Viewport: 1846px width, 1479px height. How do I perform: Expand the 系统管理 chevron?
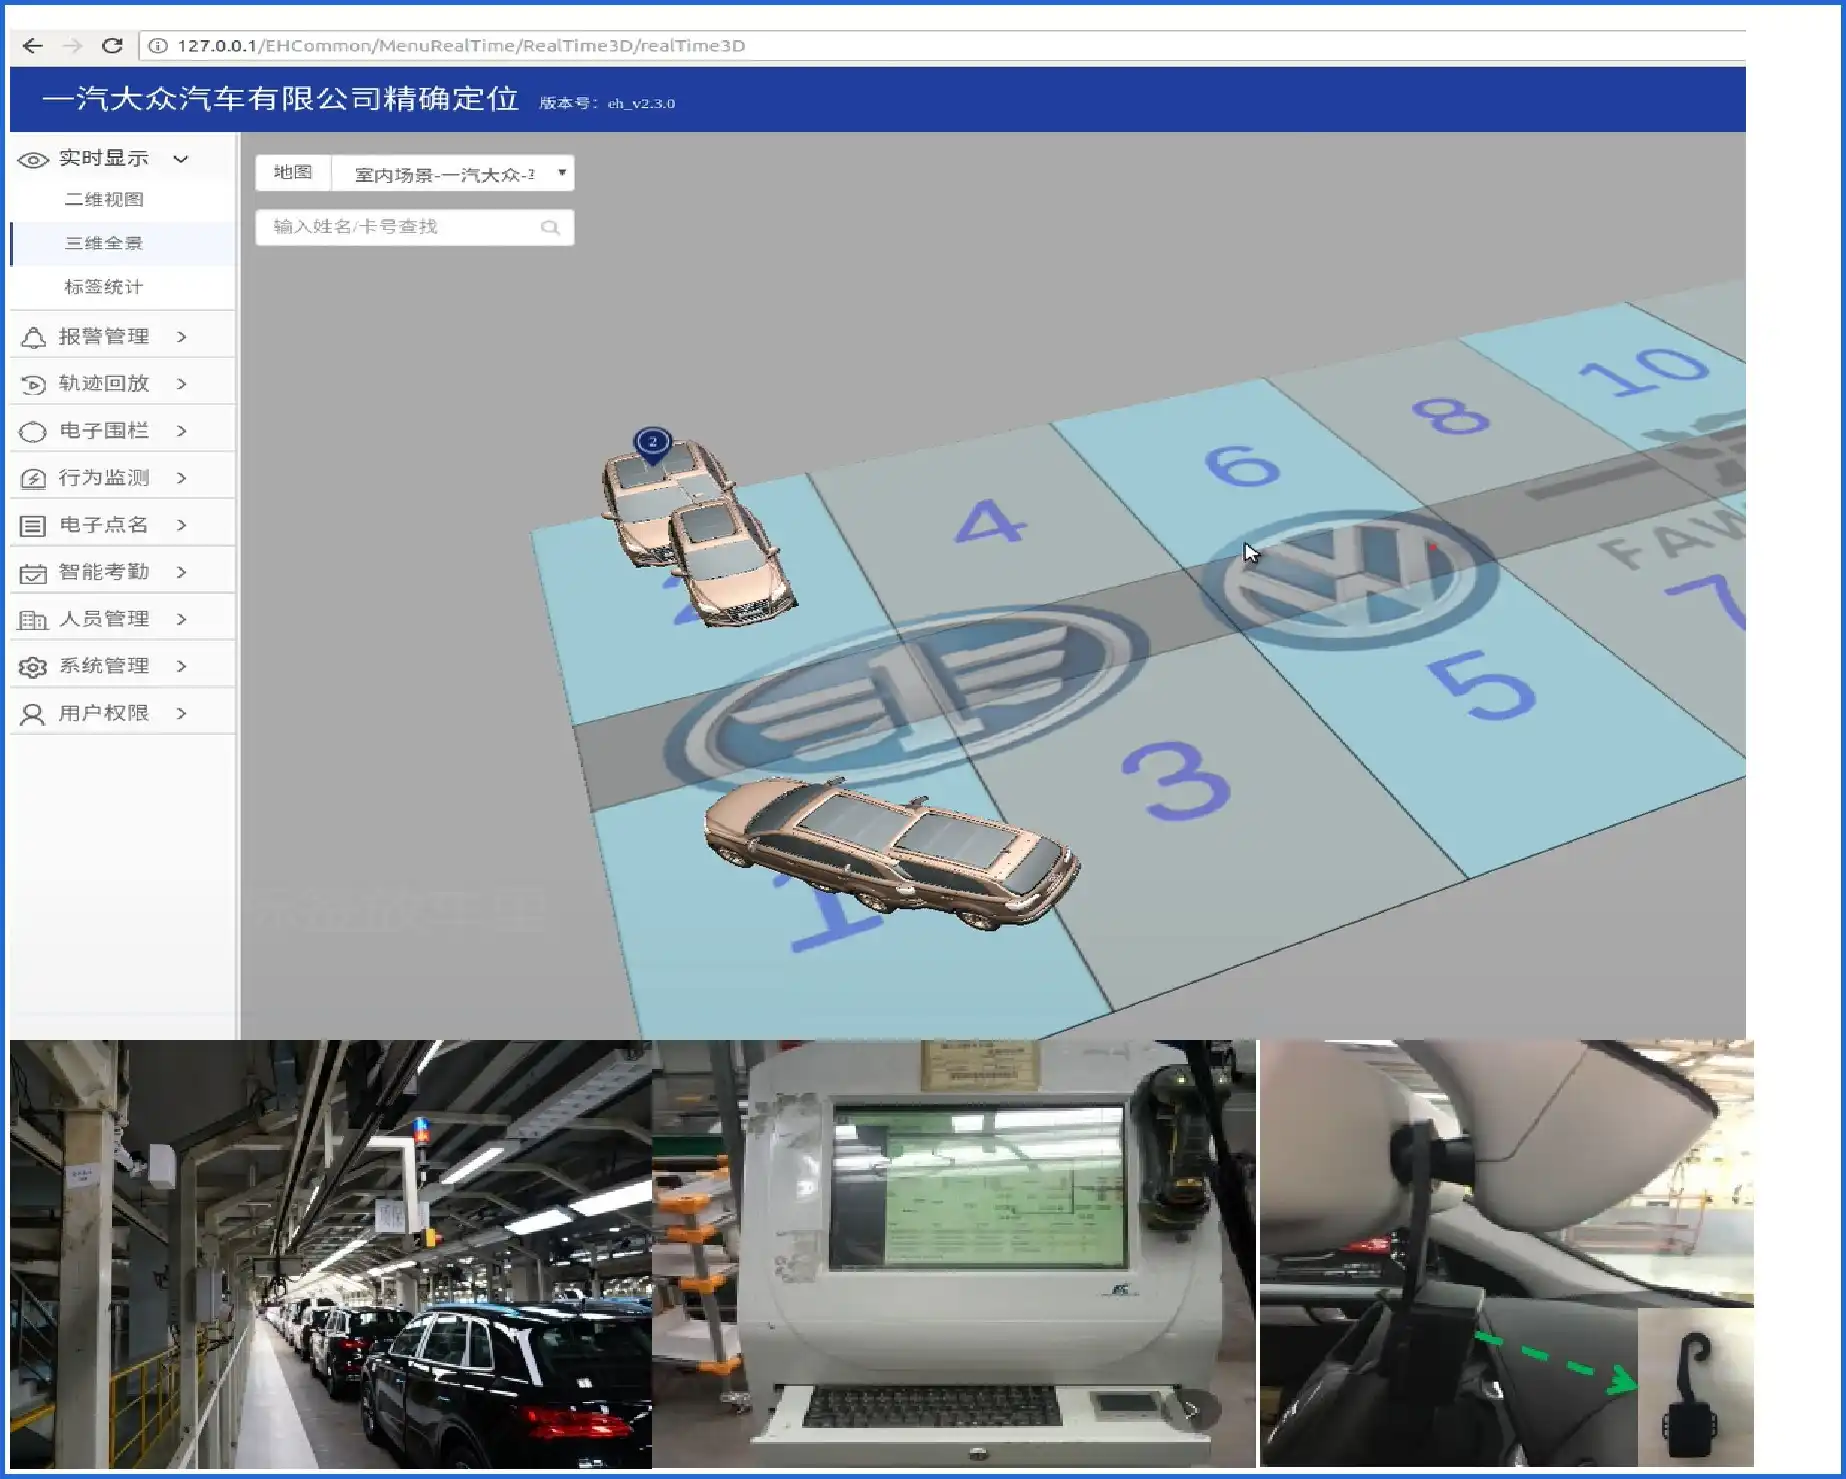(182, 666)
